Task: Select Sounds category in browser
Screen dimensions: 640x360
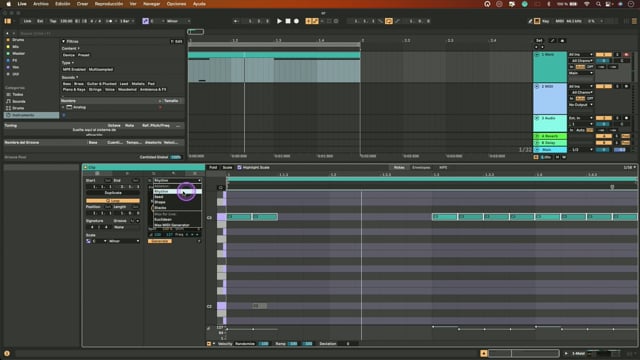Action: coord(19,101)
